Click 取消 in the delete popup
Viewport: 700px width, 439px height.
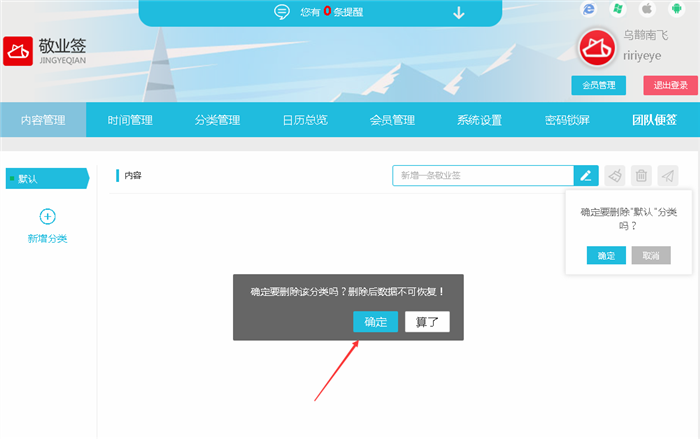coord(651,255)
